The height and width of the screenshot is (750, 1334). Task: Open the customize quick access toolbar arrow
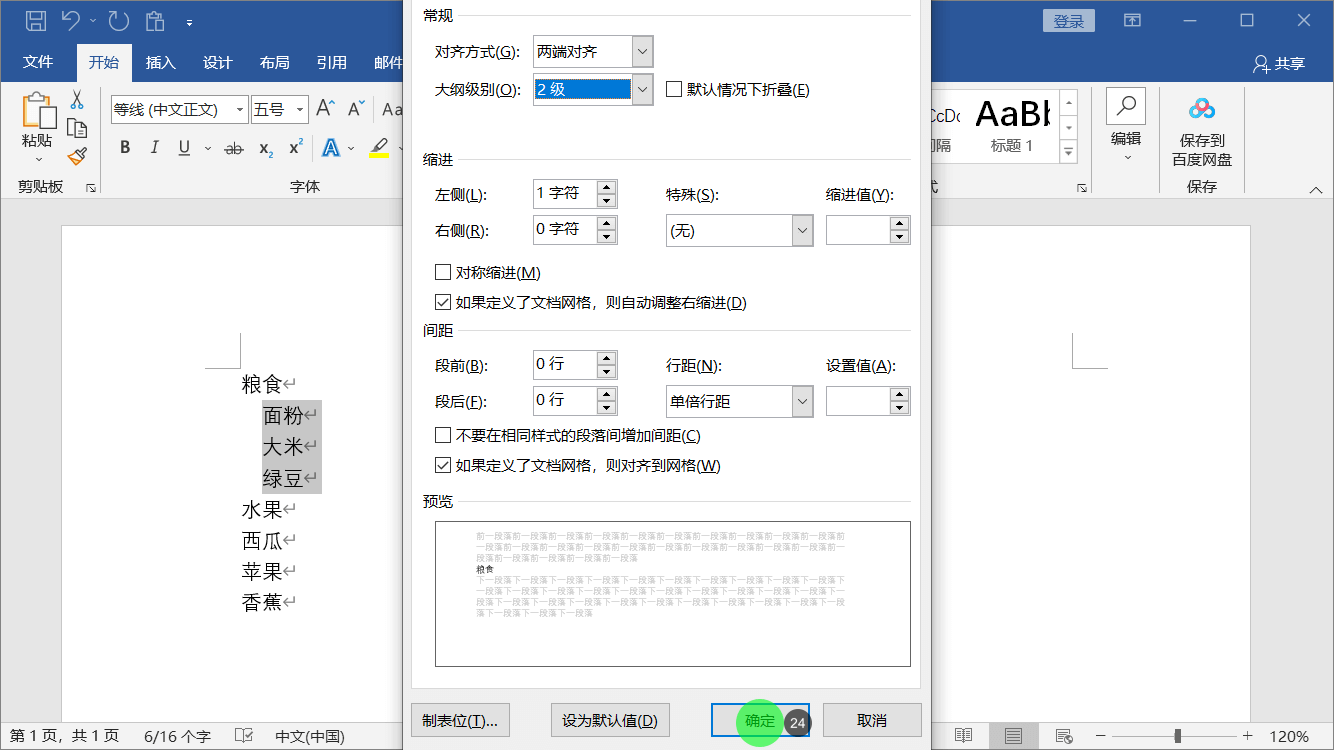coord(190,21)
